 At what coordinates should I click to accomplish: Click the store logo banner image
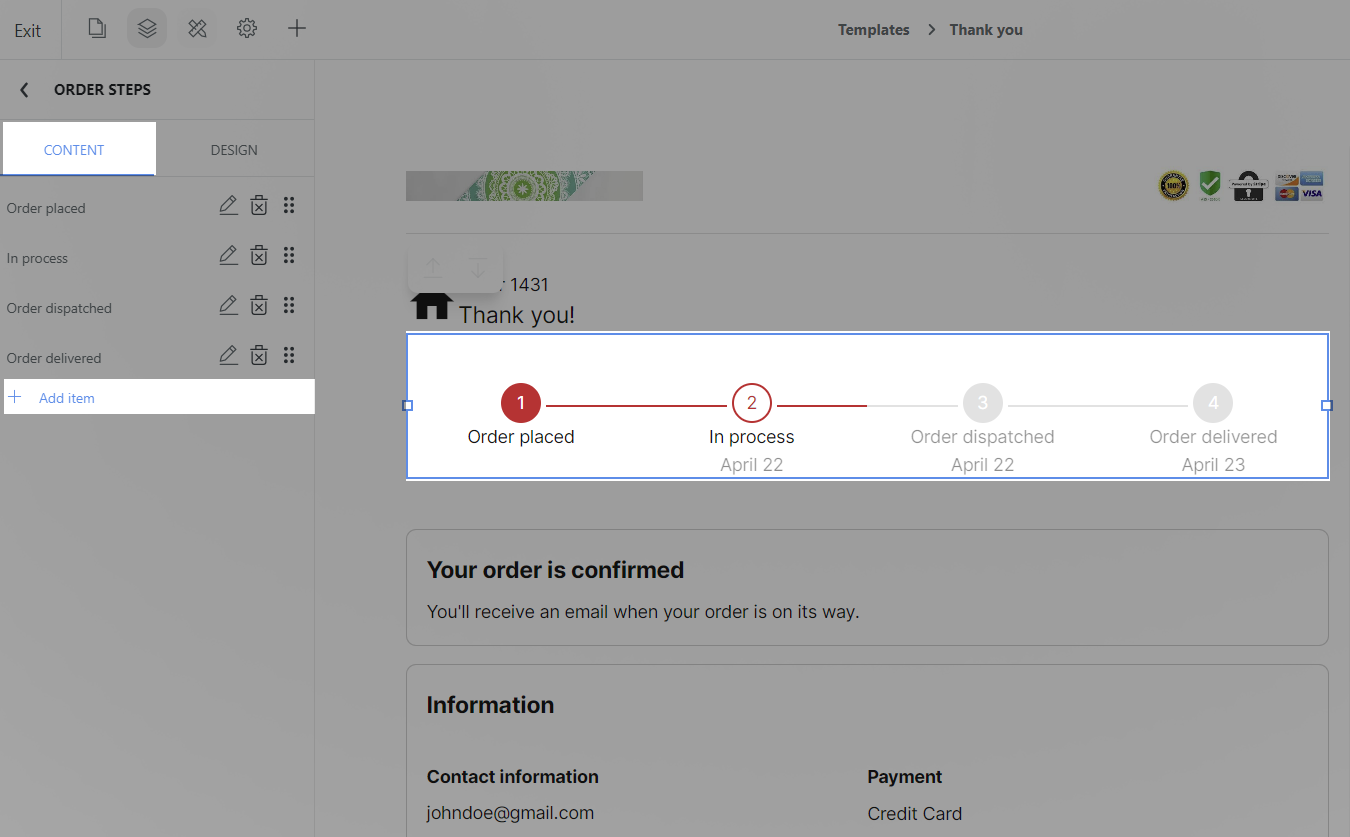(524, 186)
